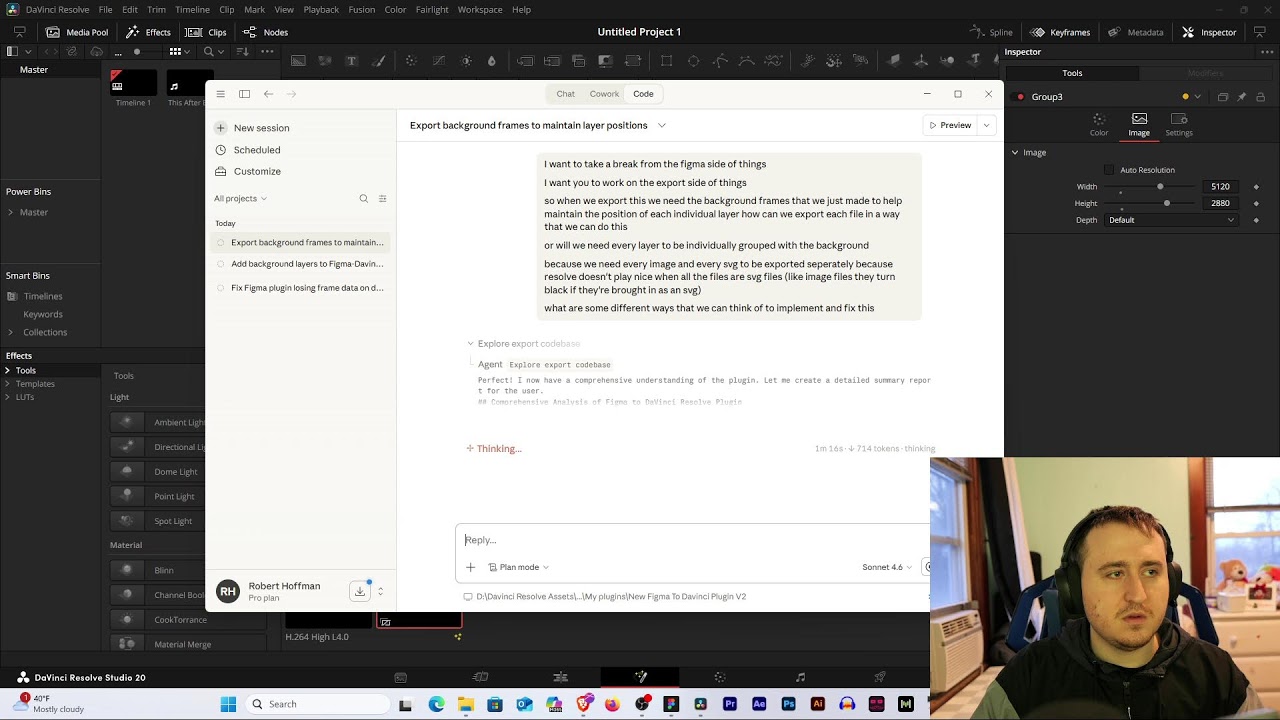1280x720 pixels.
Task: Click the pin icon for Group3
Action: tap(1242, 97)
